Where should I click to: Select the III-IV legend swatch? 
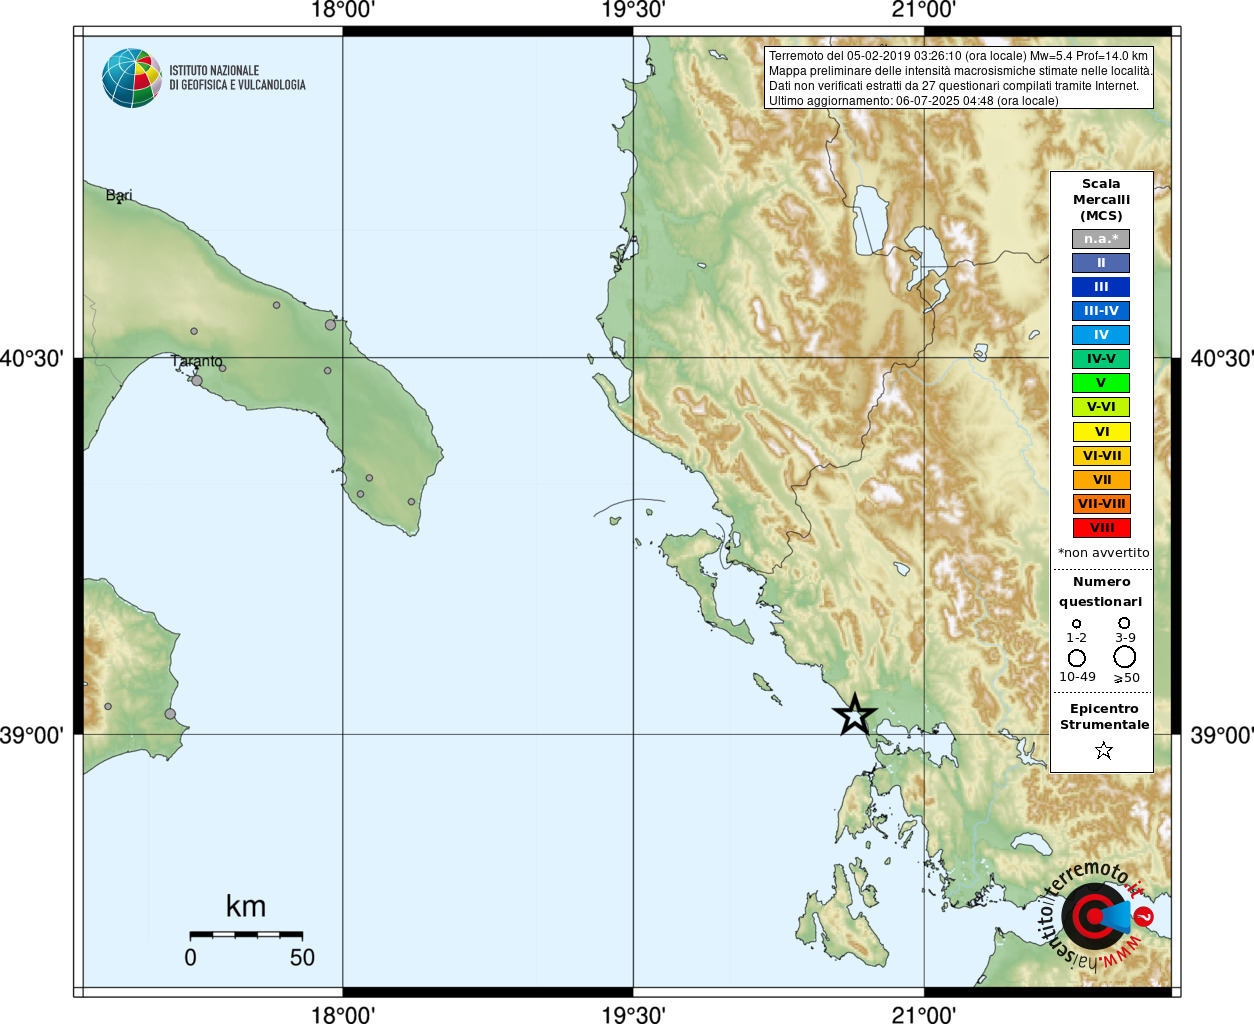(x=1101, y=311)
